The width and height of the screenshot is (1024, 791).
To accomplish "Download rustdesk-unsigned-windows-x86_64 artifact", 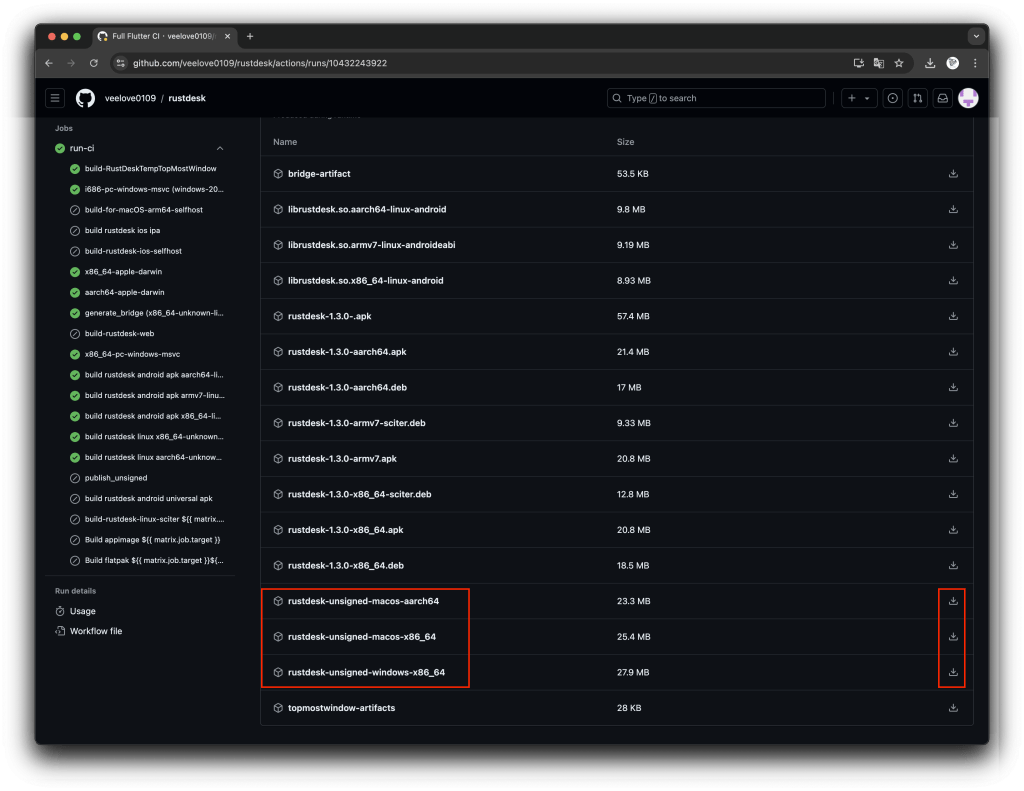I will [x=953, y=672].
